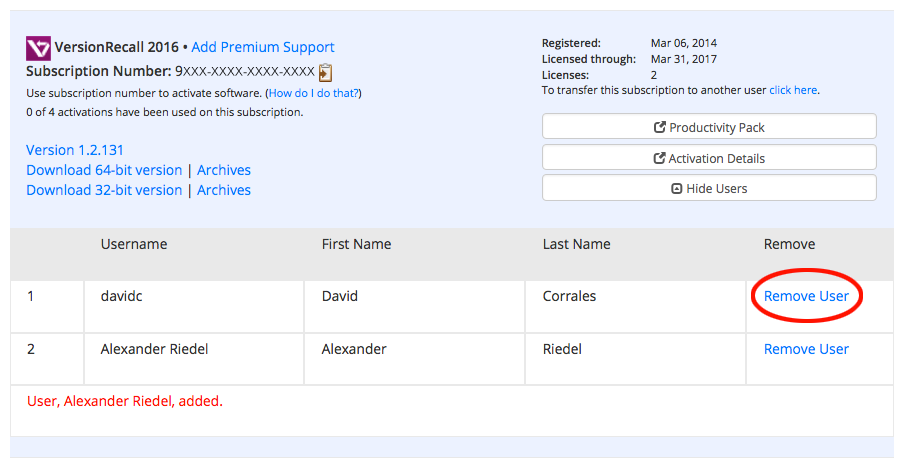The width and height of the screenshot is (904, 469).
Task: Click the Hide Users collapse icon
Action: click(x=677, y=189)
